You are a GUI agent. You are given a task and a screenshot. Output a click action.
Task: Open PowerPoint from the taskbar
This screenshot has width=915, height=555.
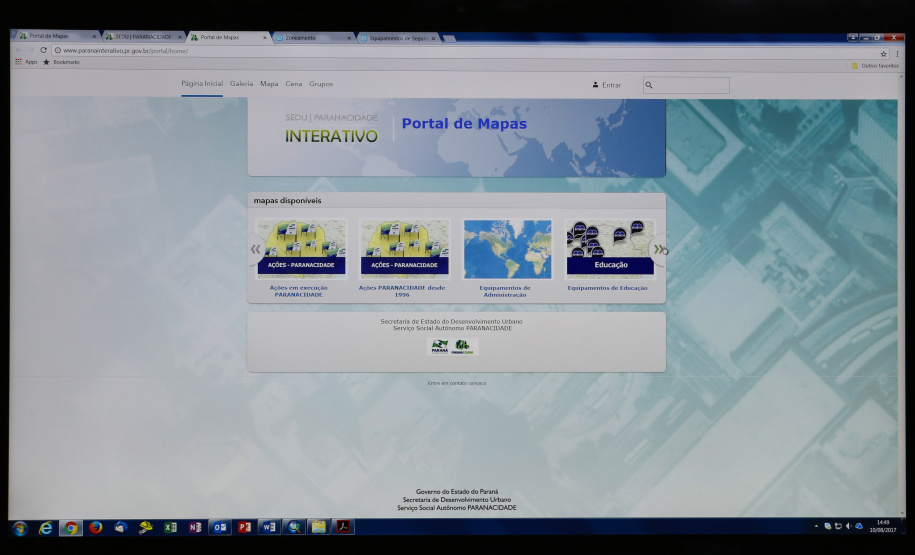(245, 528)
